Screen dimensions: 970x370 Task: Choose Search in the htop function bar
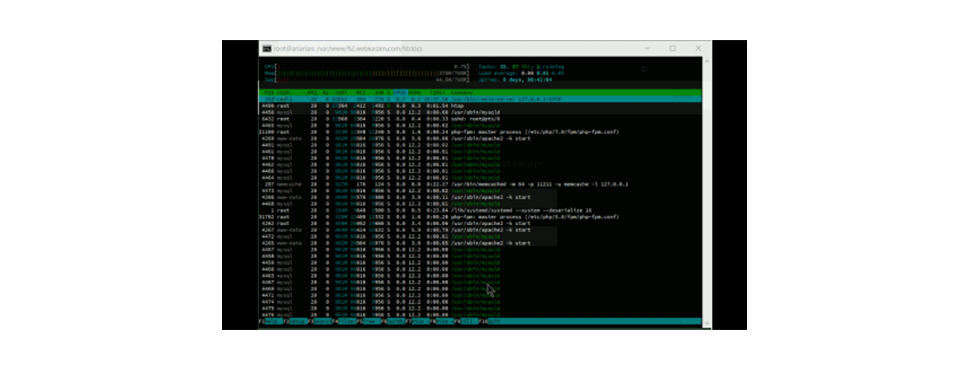[x=320, y=321]
